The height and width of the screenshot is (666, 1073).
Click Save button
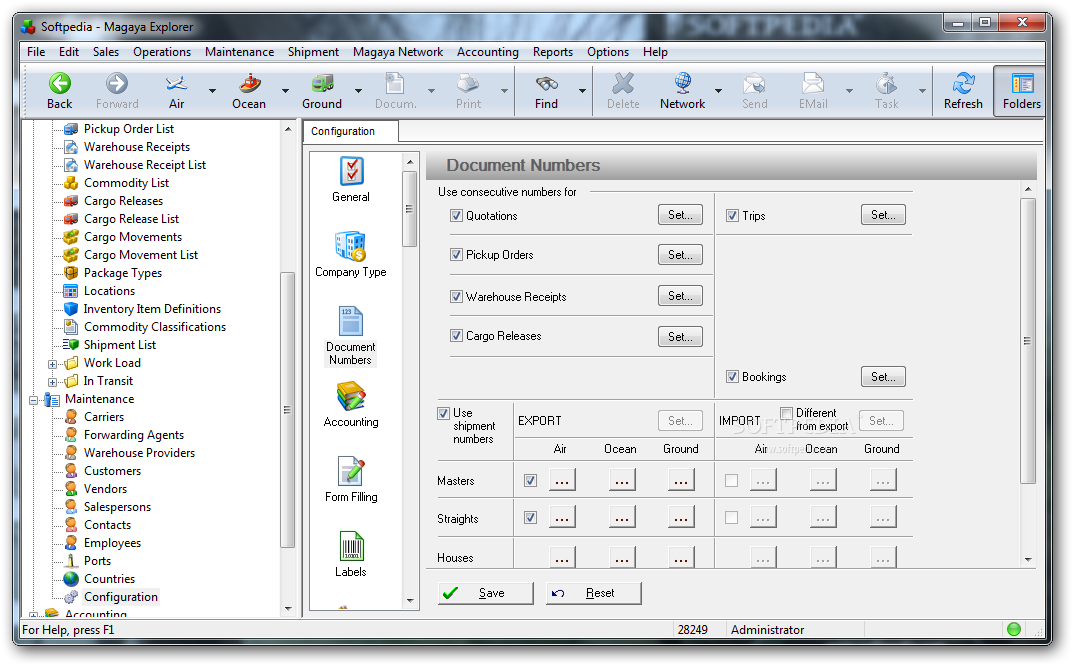point(485,593)
